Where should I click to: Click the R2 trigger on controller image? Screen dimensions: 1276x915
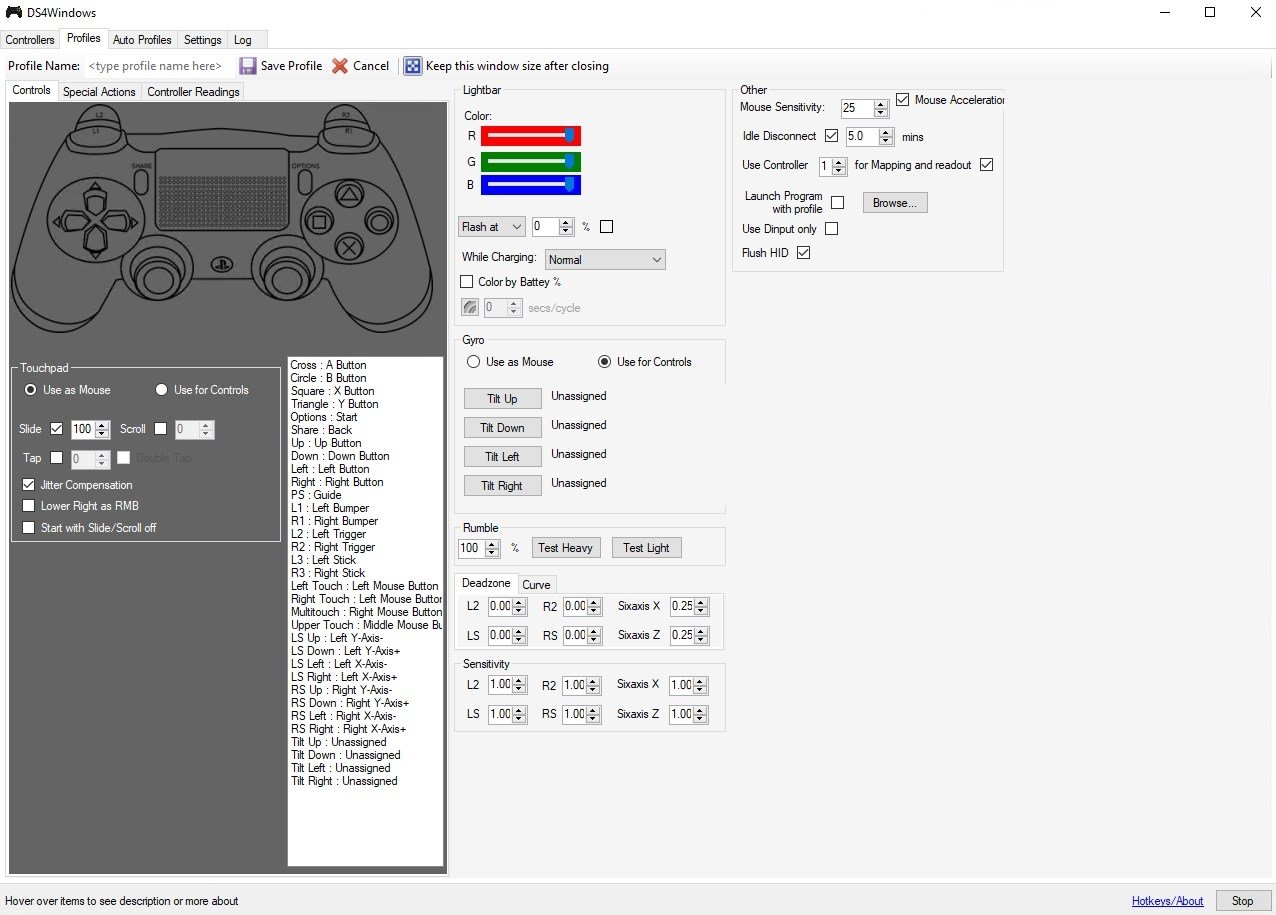(346, 115)
